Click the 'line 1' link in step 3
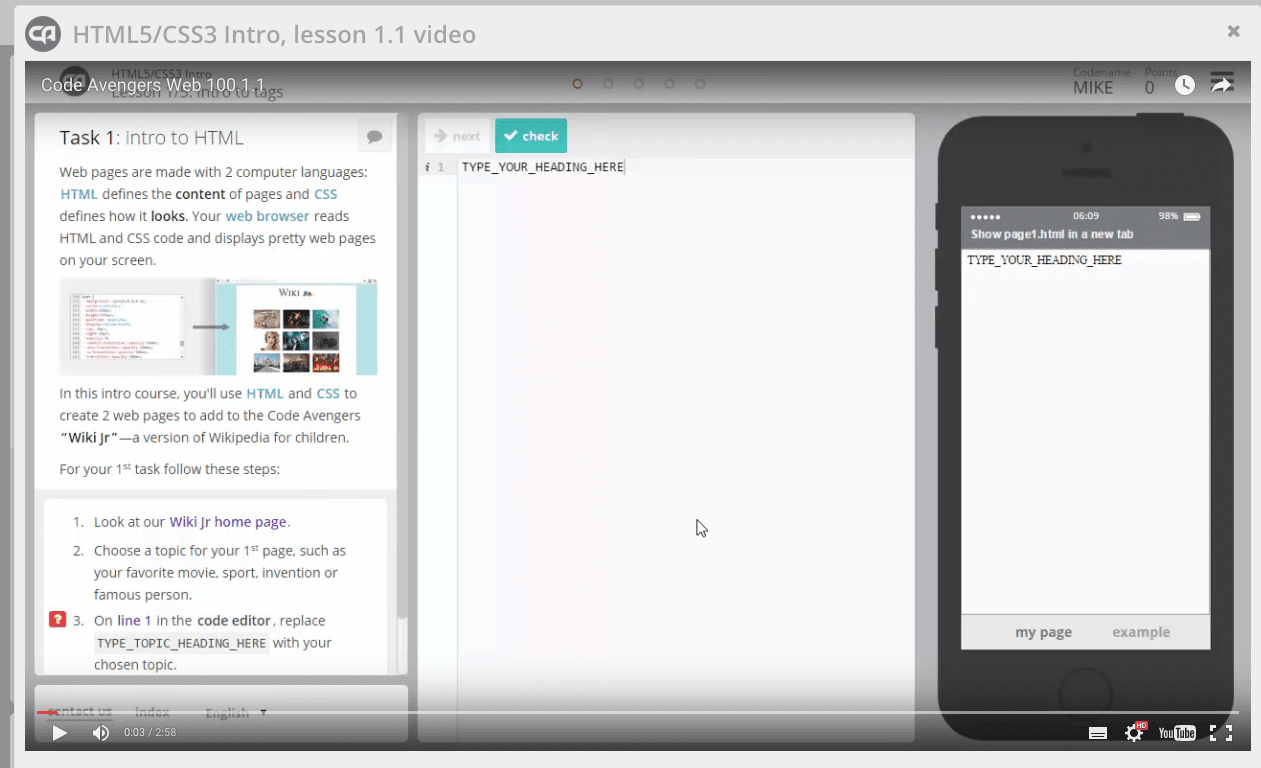 pos(135,620)
